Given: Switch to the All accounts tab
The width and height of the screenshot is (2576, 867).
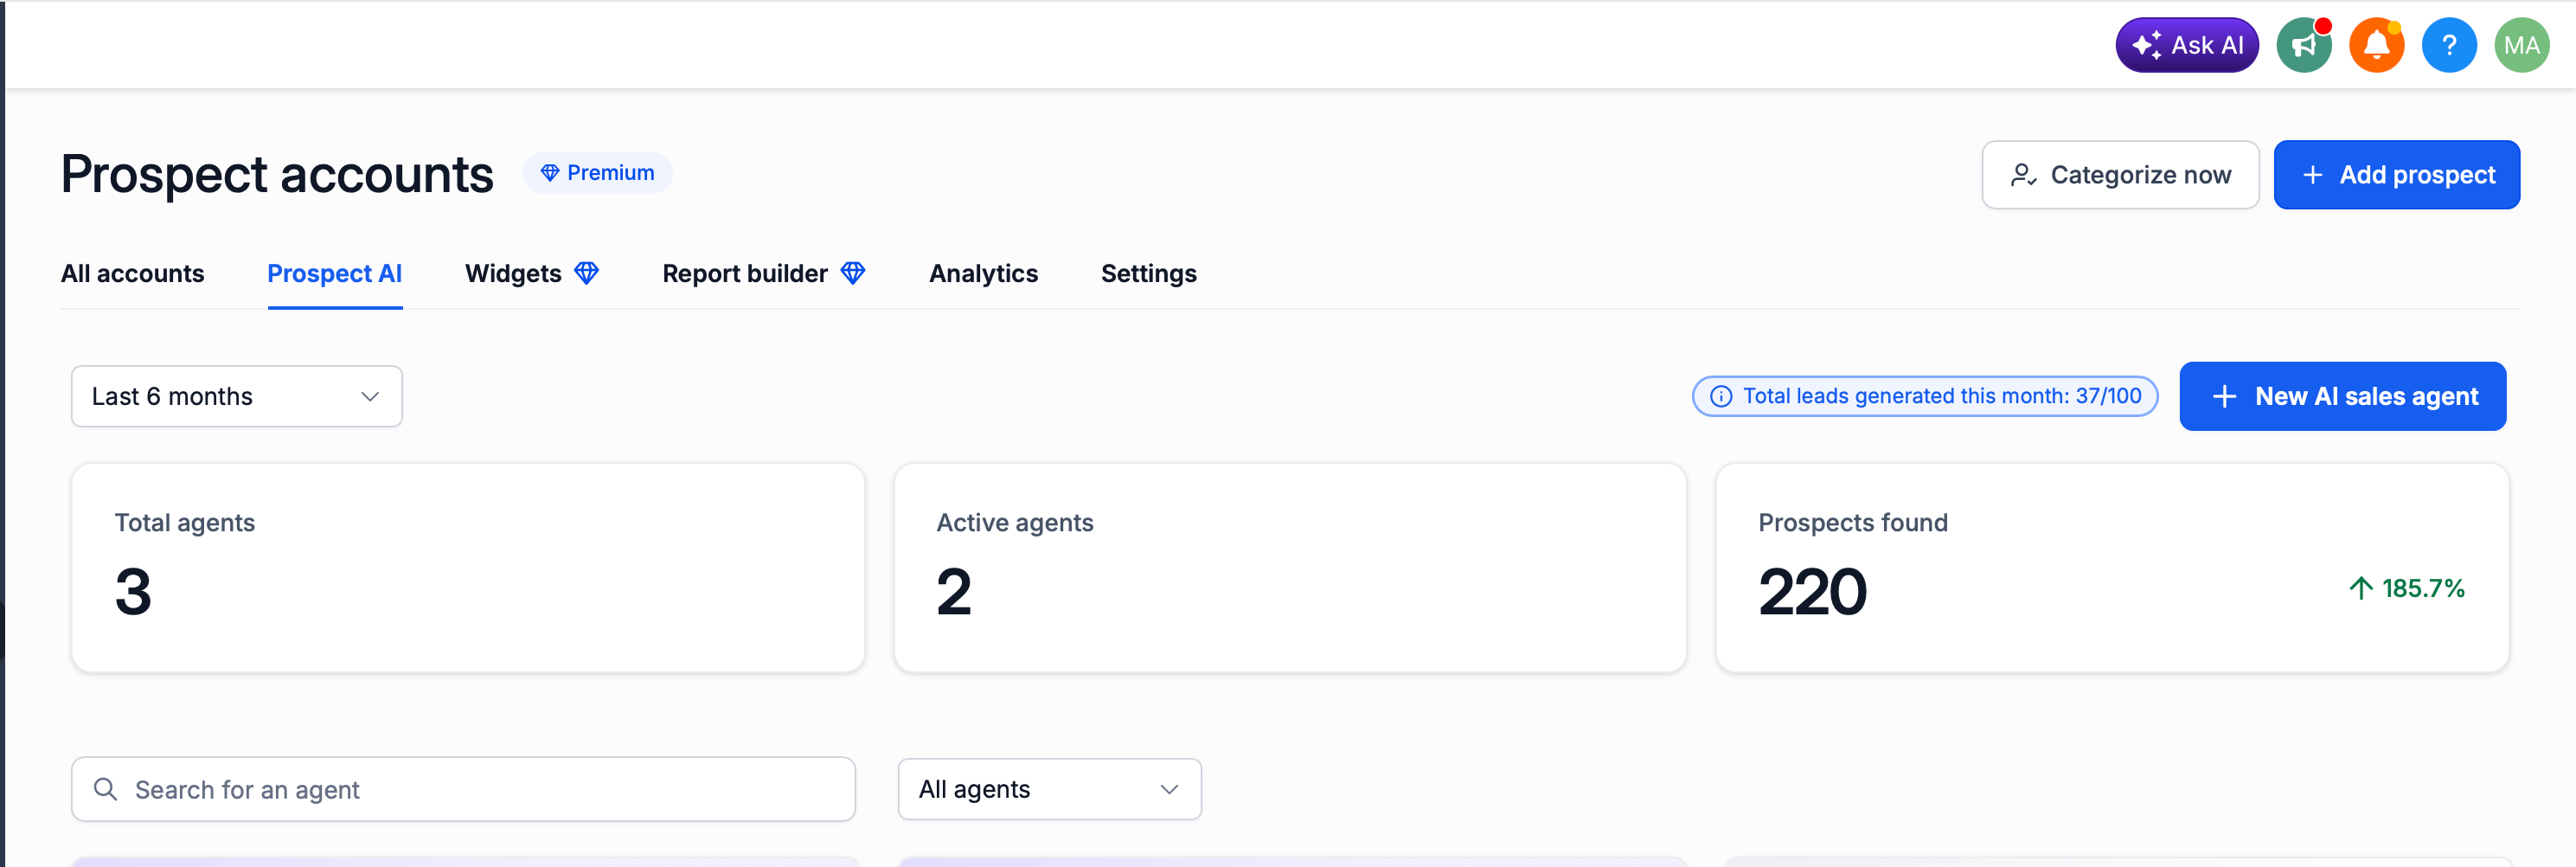Looking at the screenshot, I should coord(132,273).
